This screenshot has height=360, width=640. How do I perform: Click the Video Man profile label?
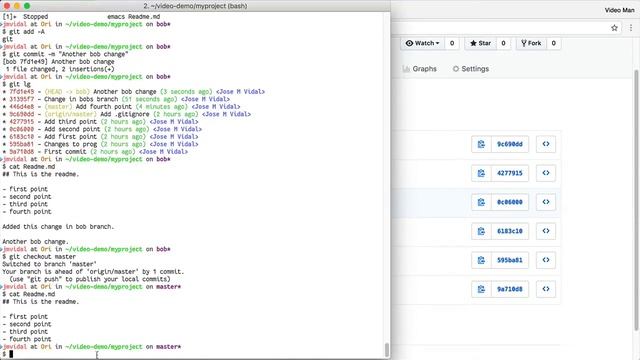point(620,10)
